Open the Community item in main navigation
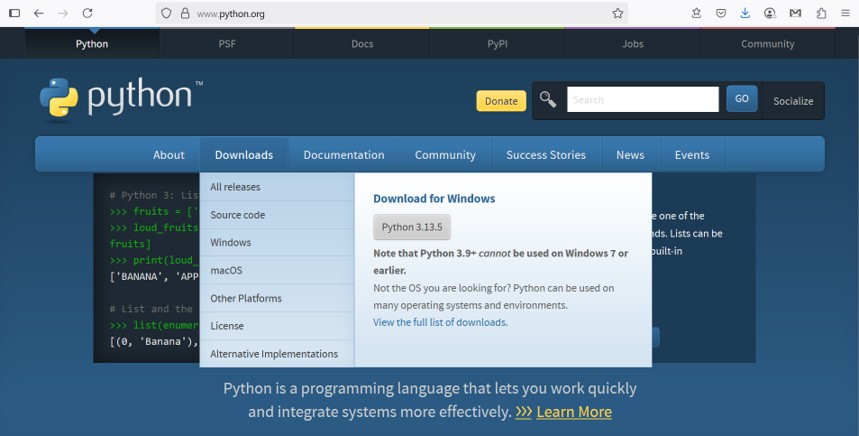Screen dimensions: 859x436 click(445, 155)
